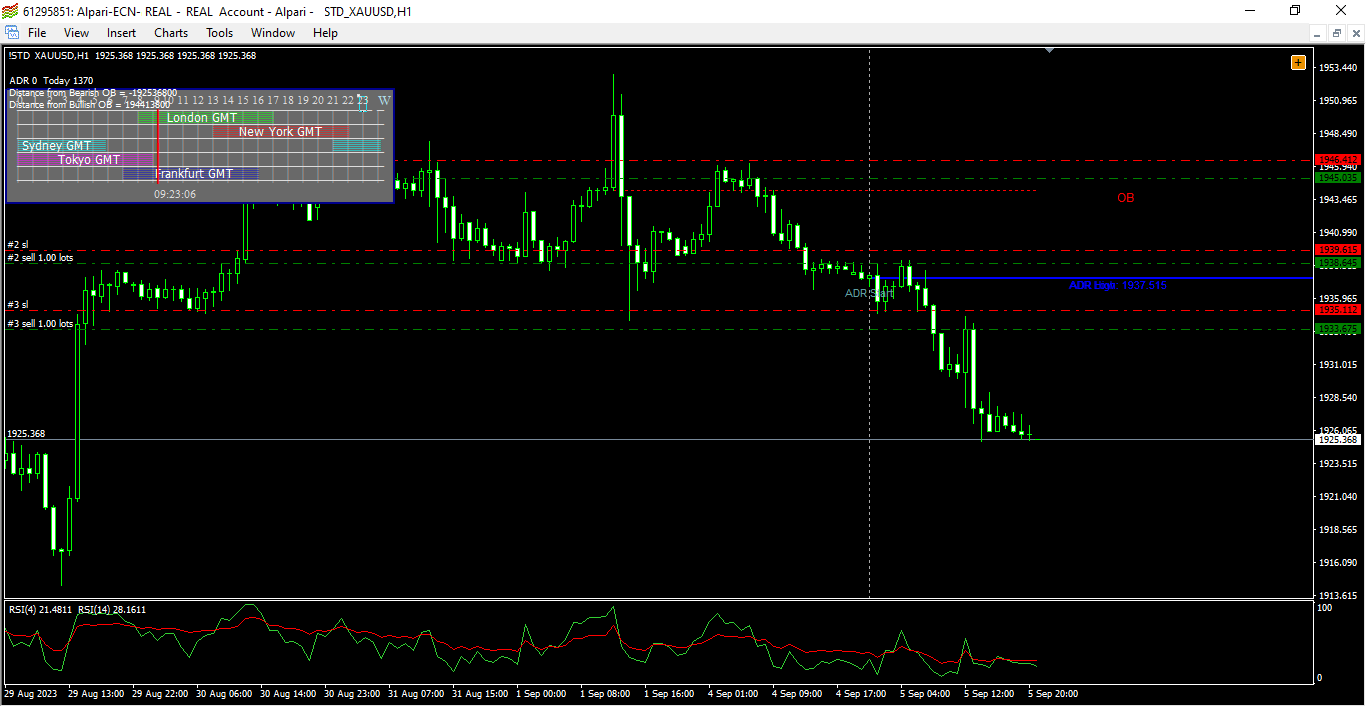Click the Distance from Bullish OB text
Image resolution: width=1366 pixels, height=706 pixels.
pos(89,104)
